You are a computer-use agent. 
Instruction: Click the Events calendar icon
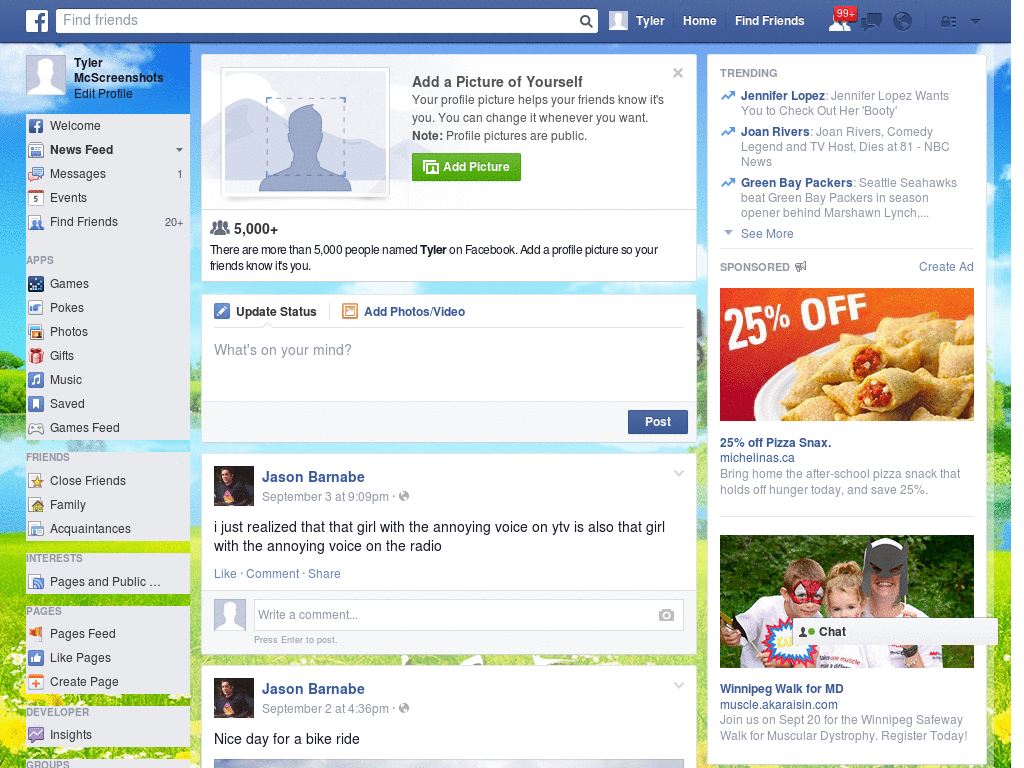click(36, 198)
